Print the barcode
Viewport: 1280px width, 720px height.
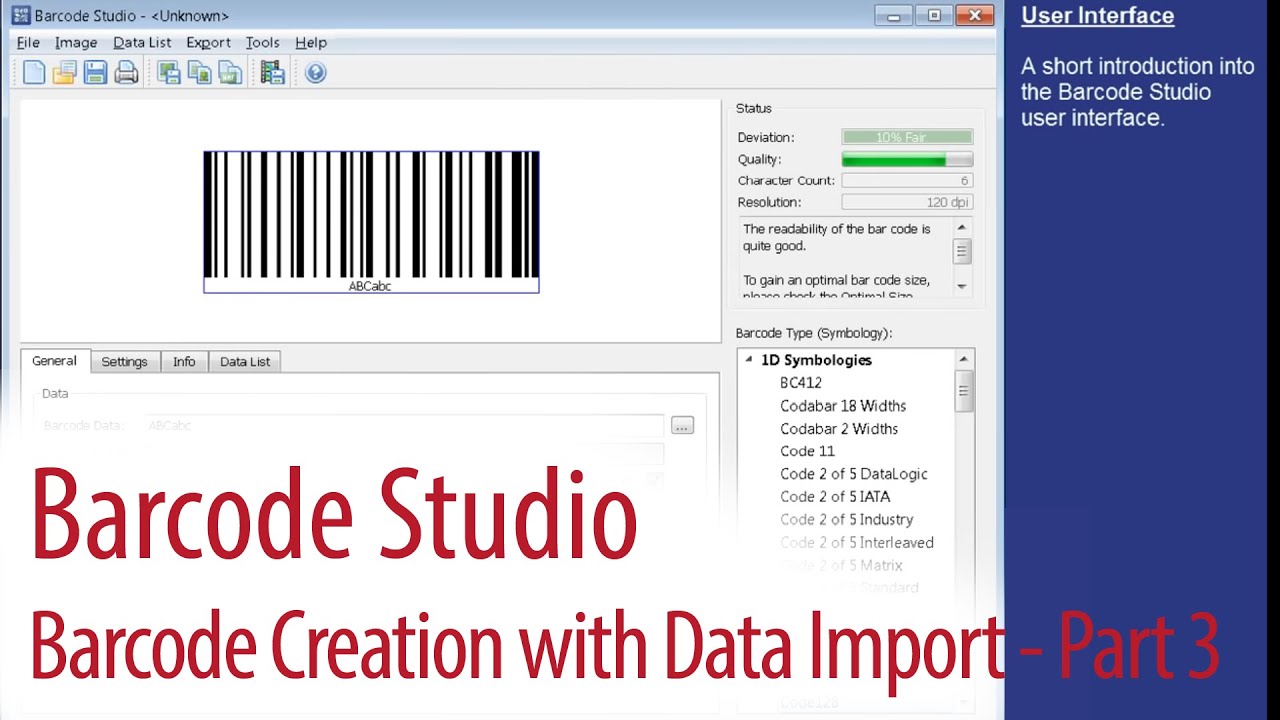click(126, 72)
